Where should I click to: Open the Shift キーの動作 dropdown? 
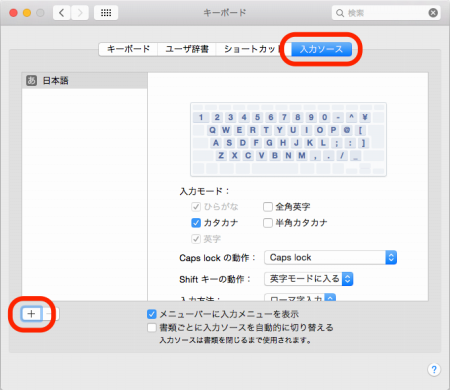tap(309, 279)
